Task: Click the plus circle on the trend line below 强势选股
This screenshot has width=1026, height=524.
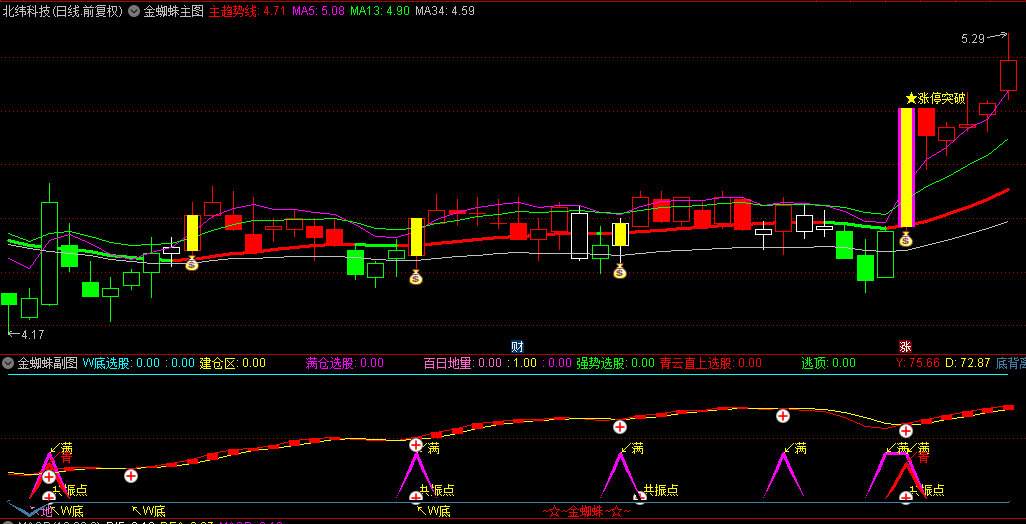Action: pyautogui.click(x=620, y=427)
